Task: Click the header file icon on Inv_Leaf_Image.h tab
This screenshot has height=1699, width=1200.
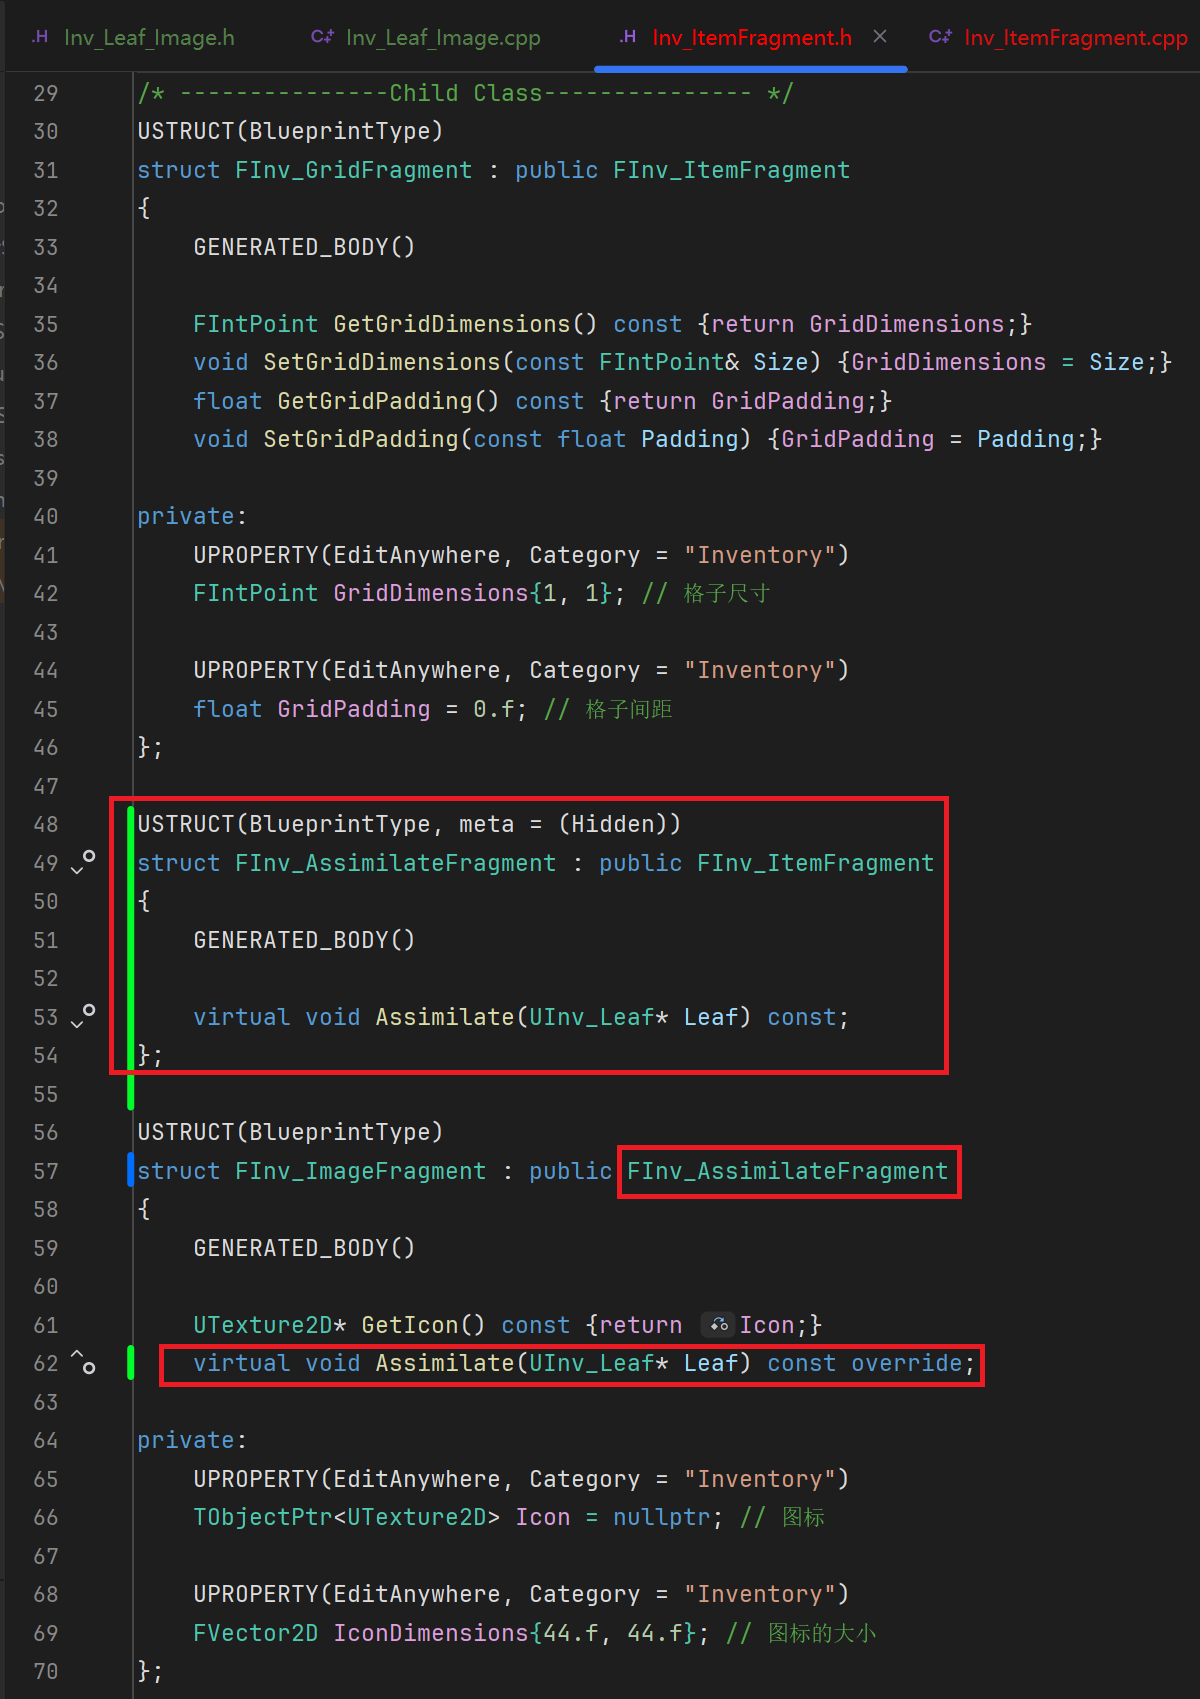Action: point(40,37)
